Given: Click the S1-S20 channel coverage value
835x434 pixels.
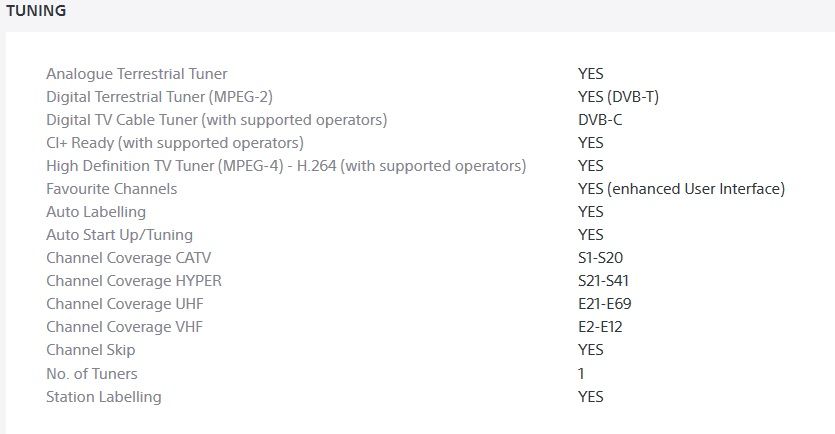Looking at the screenshot, I should click(x=600, y=258).
